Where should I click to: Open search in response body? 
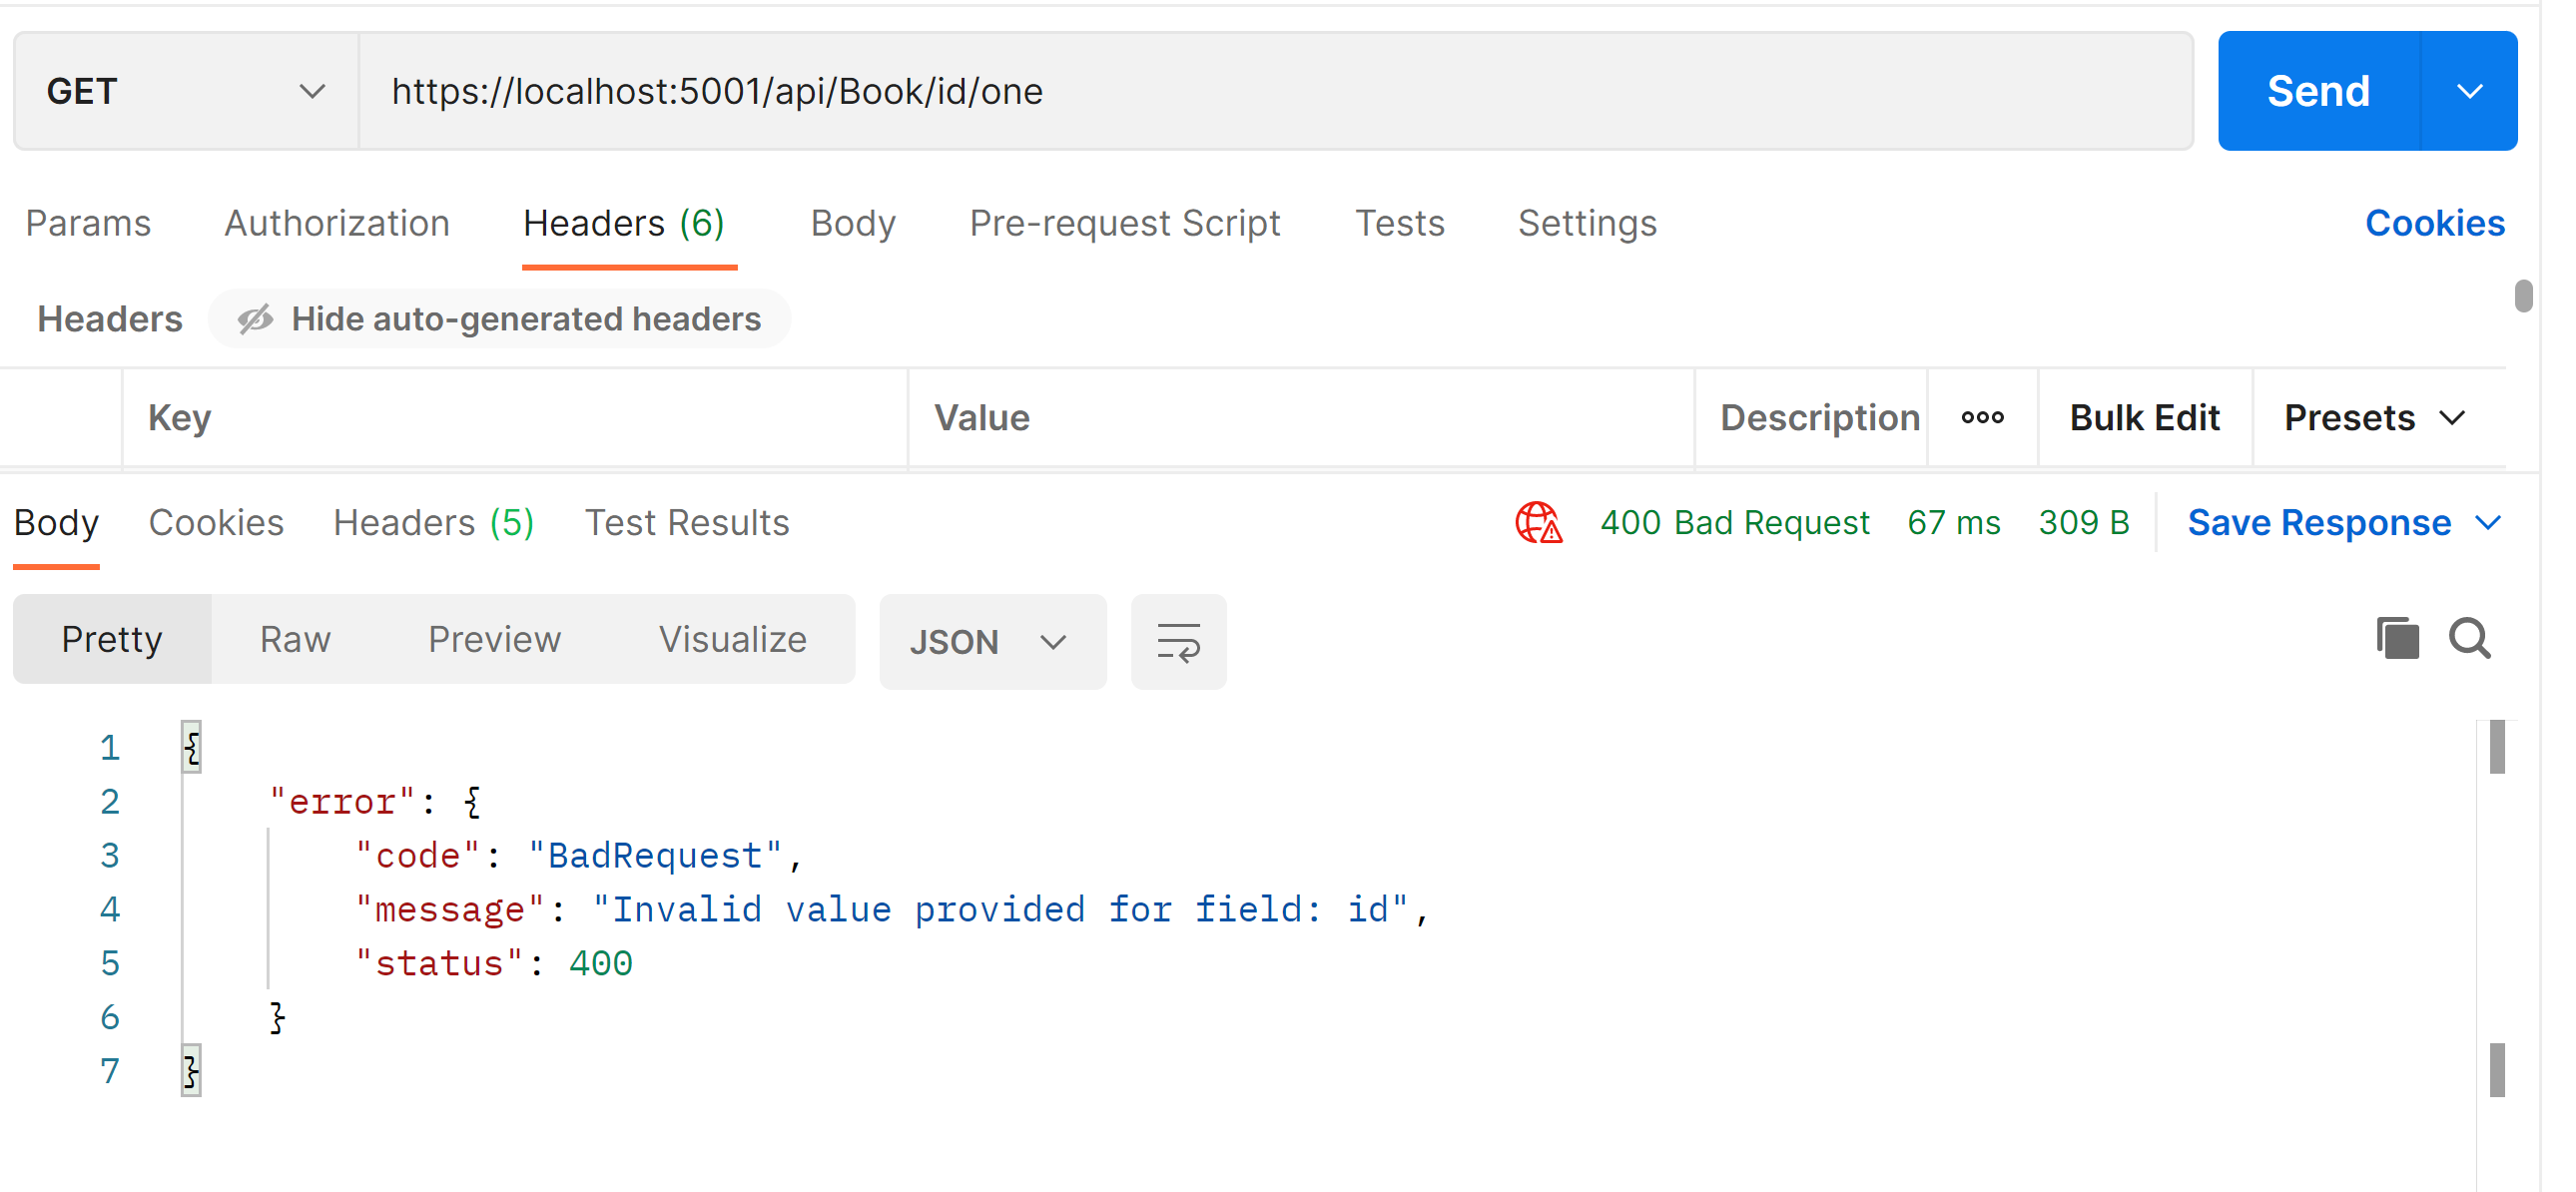[x=2469, y=638]
